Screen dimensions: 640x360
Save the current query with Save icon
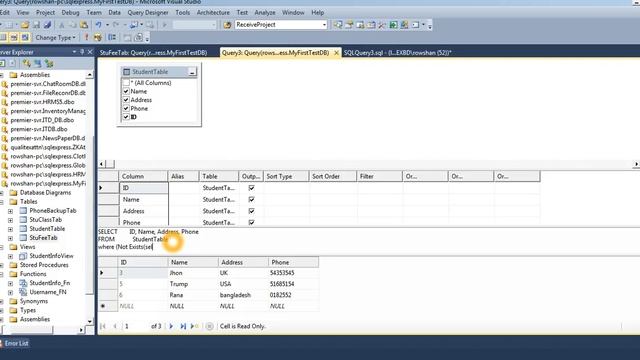click(x=36, y=25)
